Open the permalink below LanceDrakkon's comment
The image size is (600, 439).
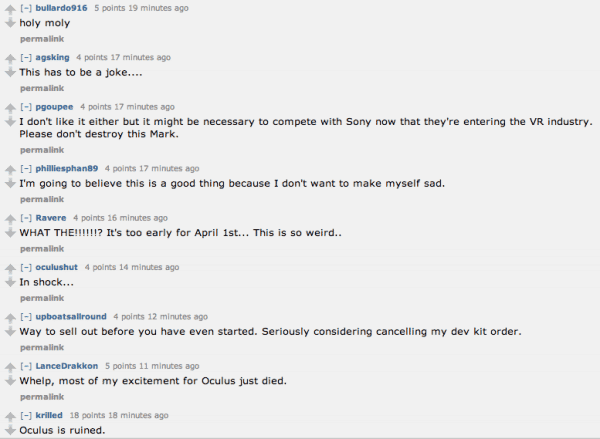pyautogui.click(x=41, y=397)
